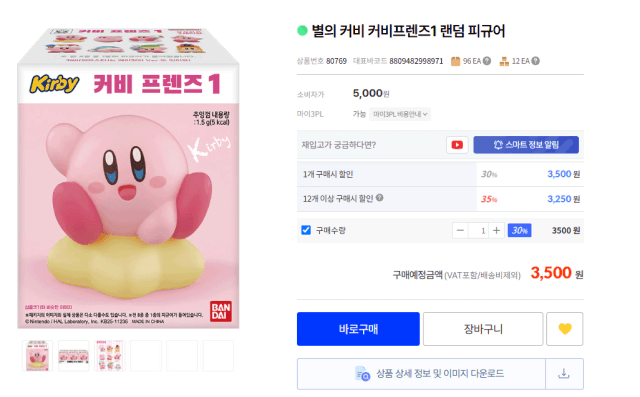Increase quantity with the plus button
The width and height of the screenshot is (640, 397).
pos(496,231)
